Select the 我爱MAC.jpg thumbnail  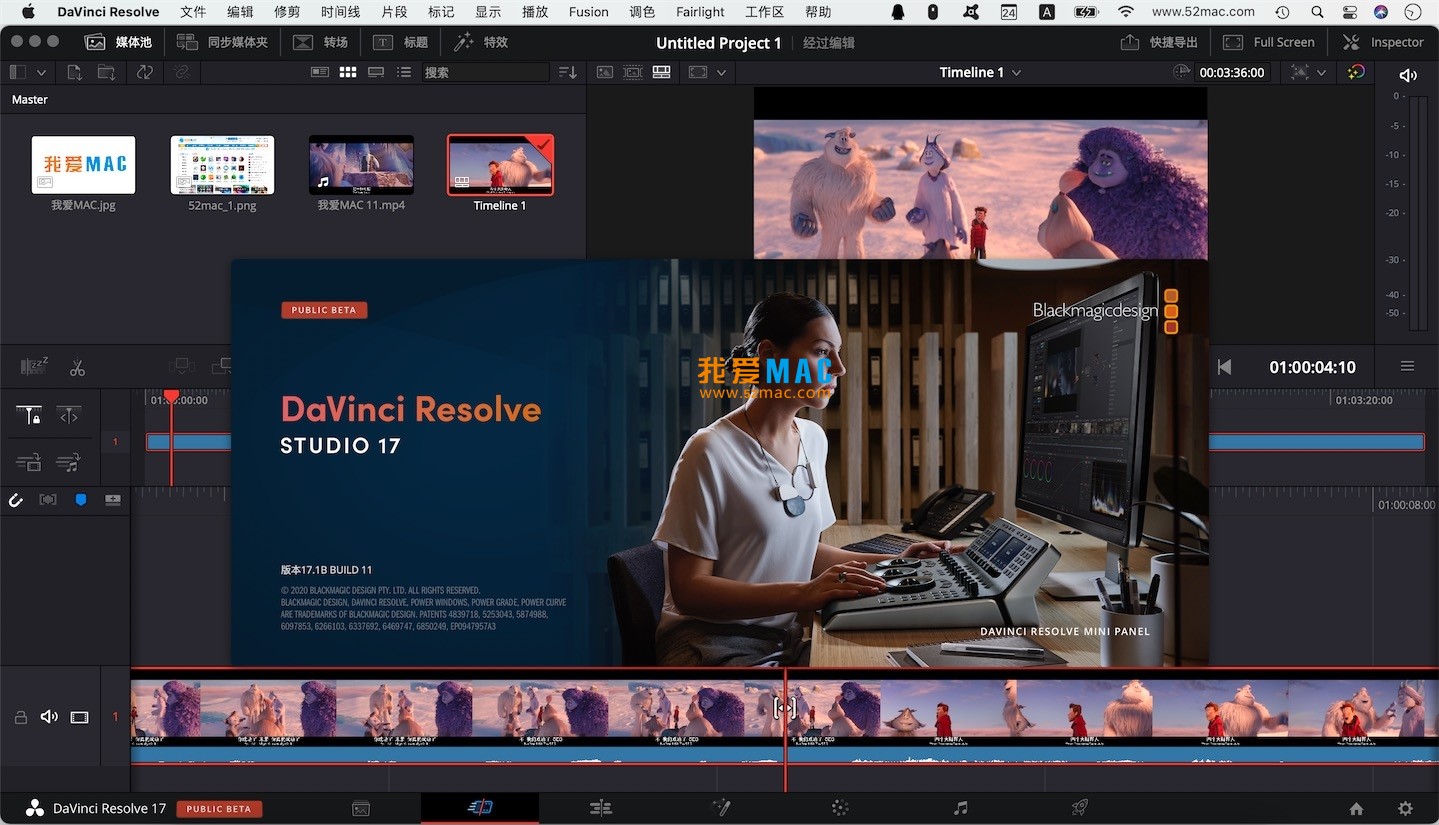pyautogui.click(x=83, y=165)
